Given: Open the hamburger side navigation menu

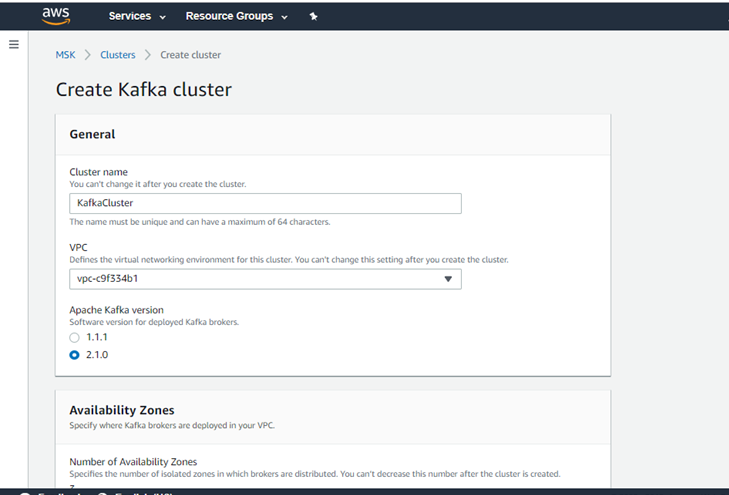Looking at the screenshot, I should [14, 44].
